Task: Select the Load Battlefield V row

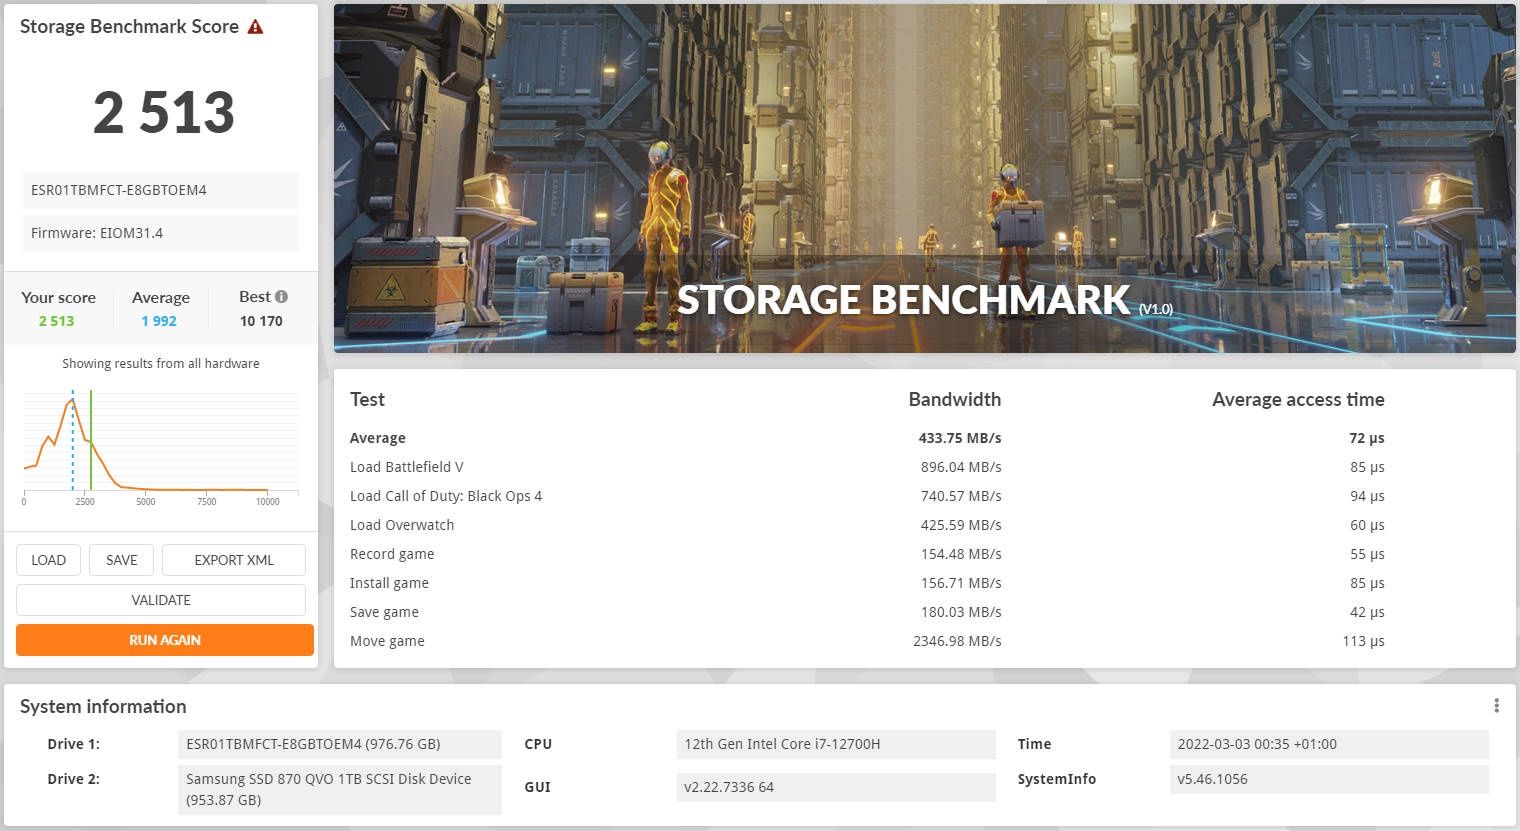Action: coord(867,467)
